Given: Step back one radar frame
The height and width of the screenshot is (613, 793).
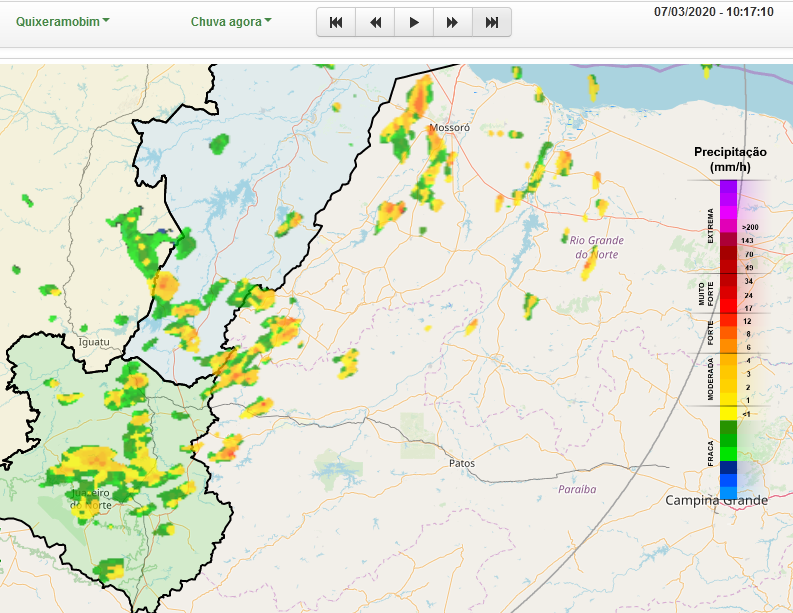Looking at the screenshot, I should (x=375, y=22).
